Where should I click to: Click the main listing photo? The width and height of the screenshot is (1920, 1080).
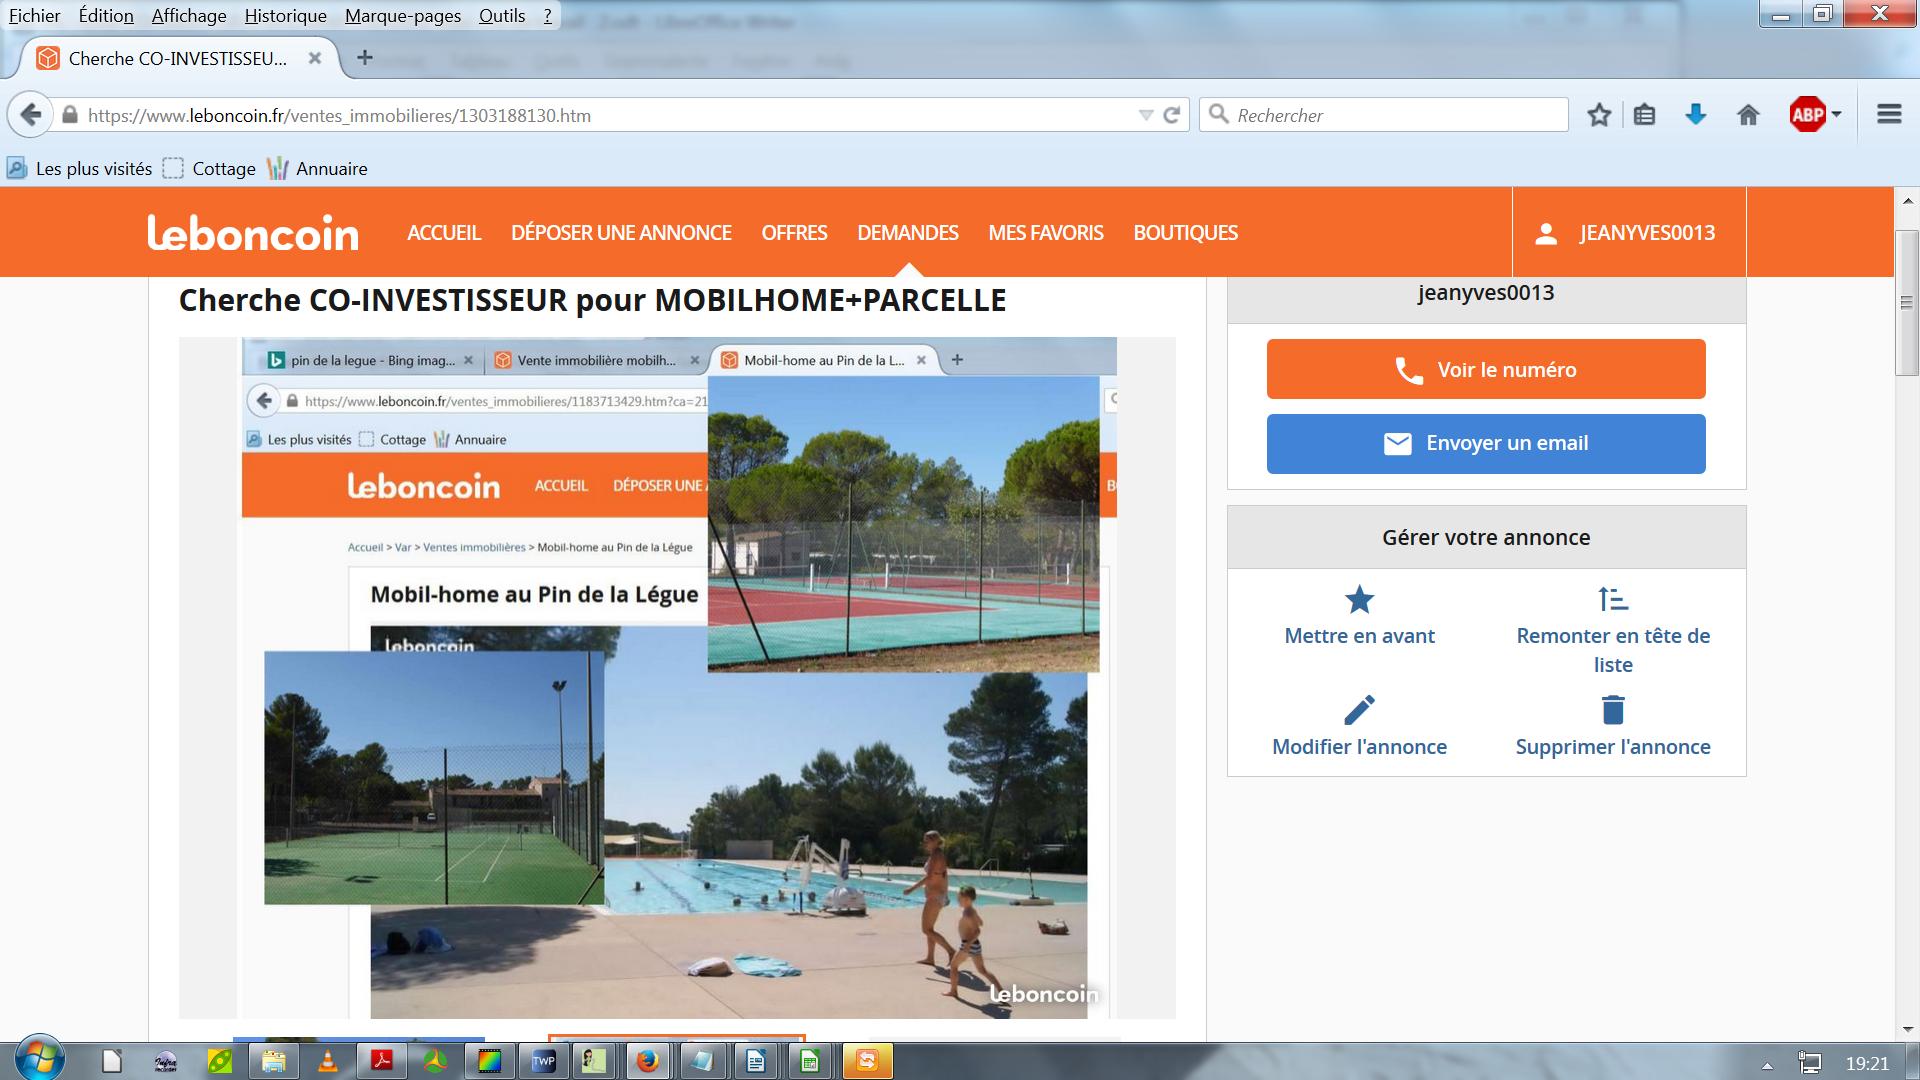coord(677,677)
